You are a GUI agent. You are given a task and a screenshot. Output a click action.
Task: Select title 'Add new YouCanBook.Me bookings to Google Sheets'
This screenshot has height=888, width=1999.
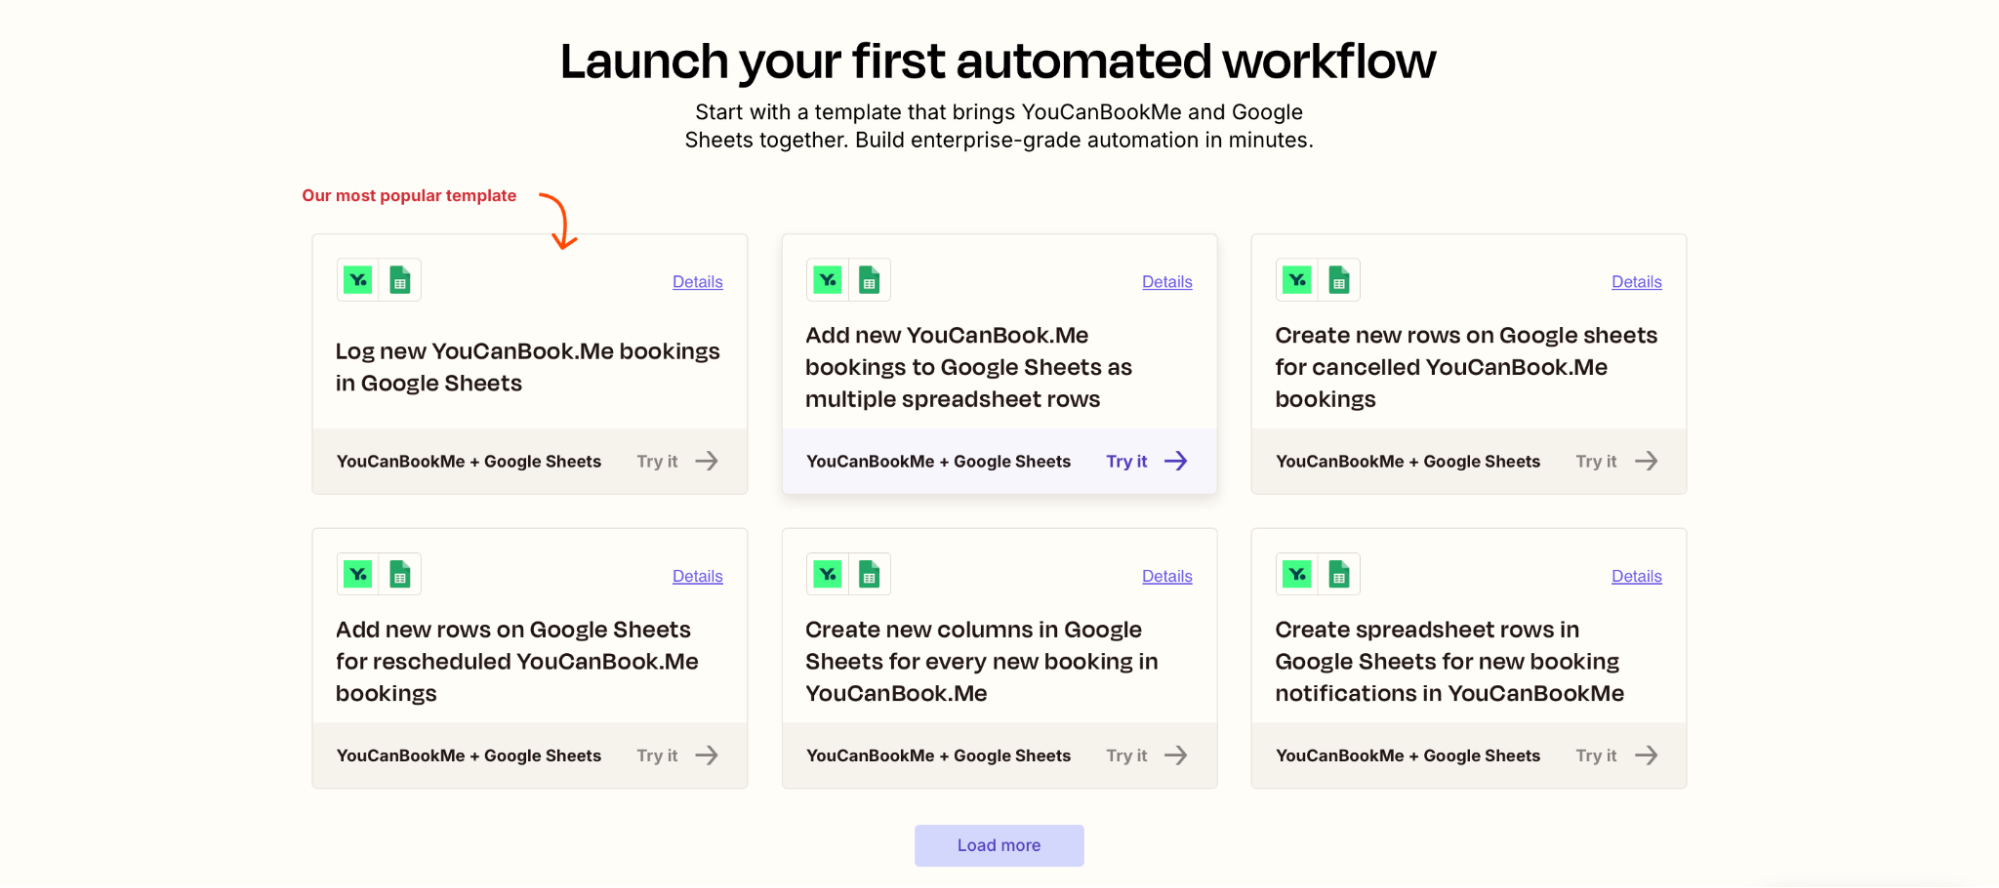(968, 367)
